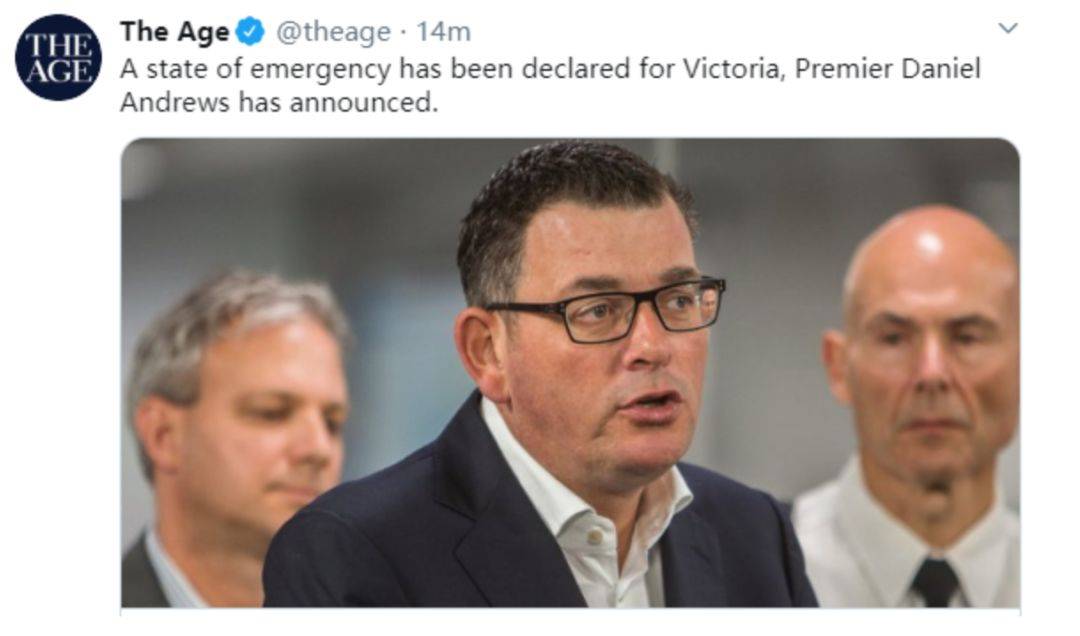Image resolution: width=1080 pixels, height=636 pixels.
Task: Expand the tweet options chevron menu
Action: click(x=1008, y=28)
